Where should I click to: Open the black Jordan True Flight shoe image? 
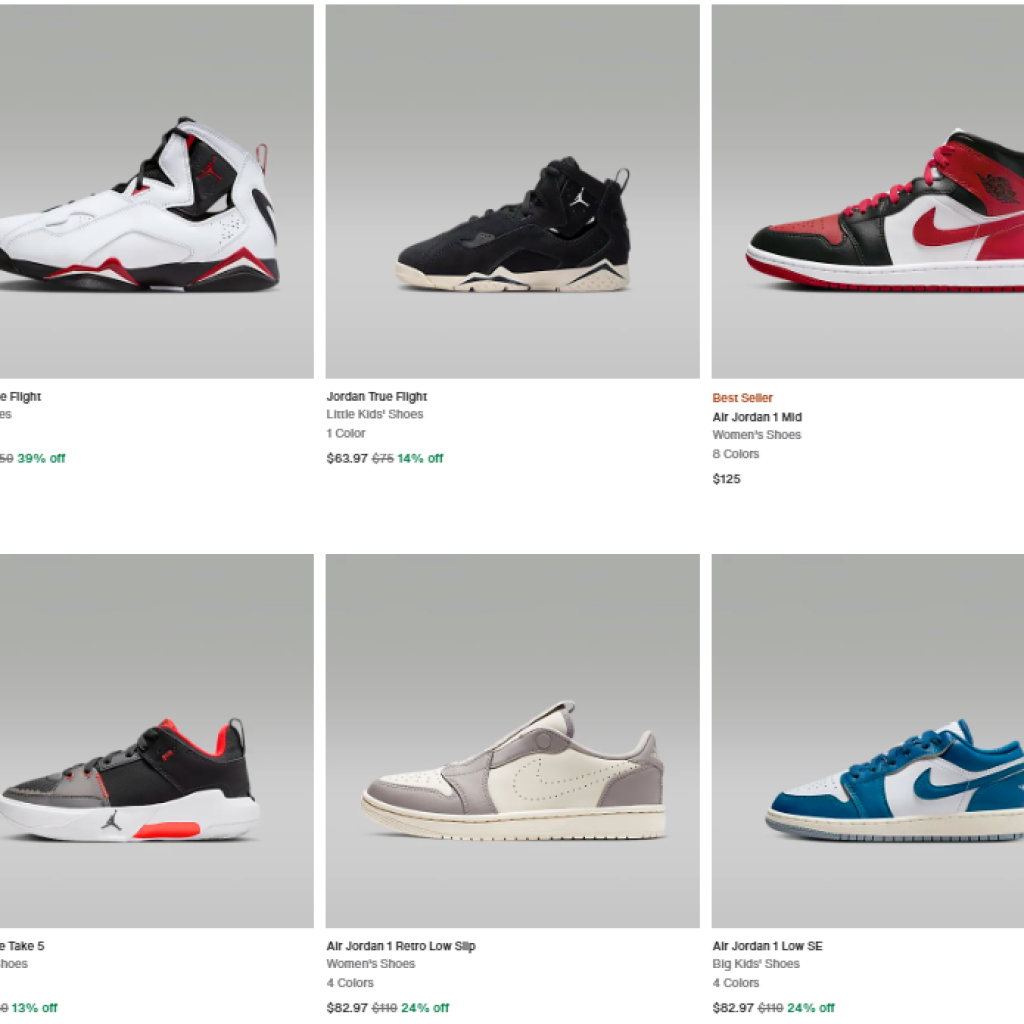tap(513, 191)
